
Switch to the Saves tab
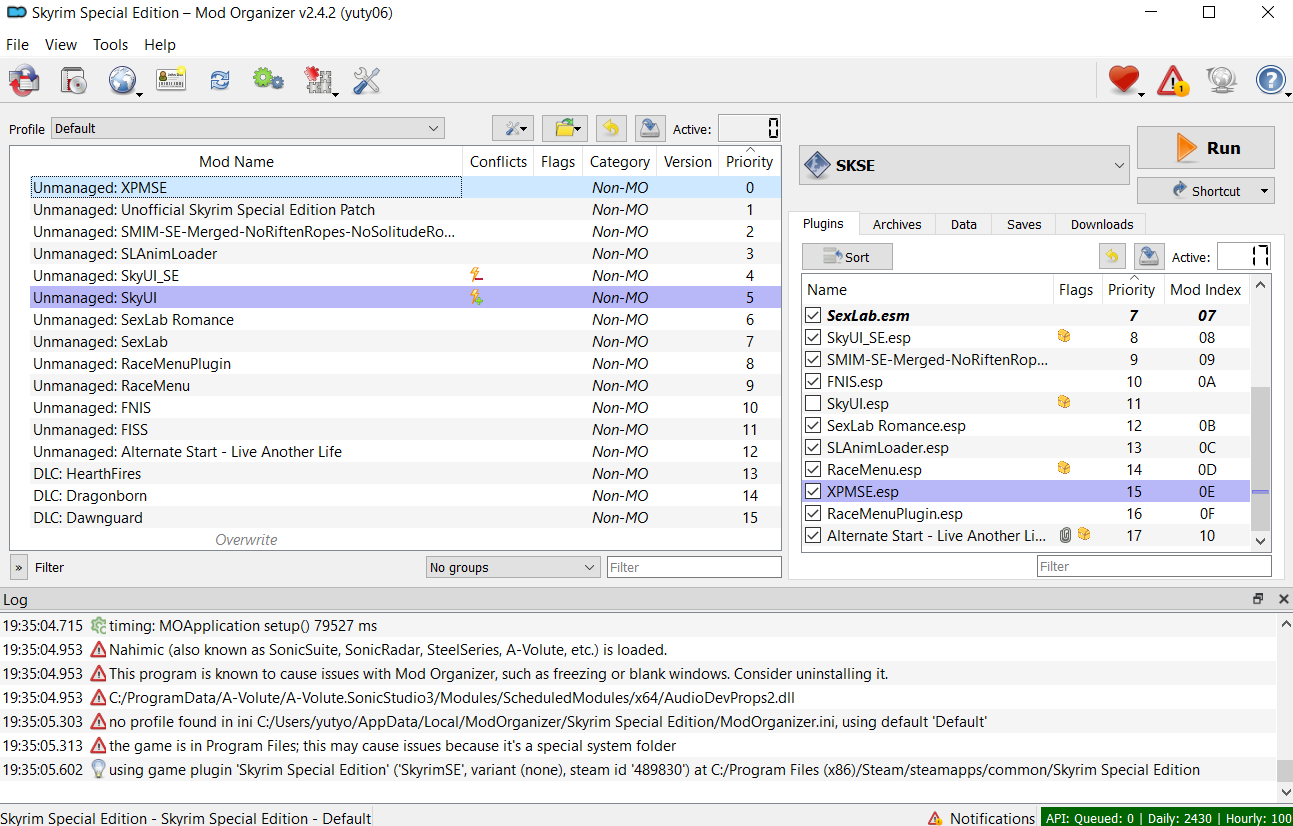pos(1024,224)
